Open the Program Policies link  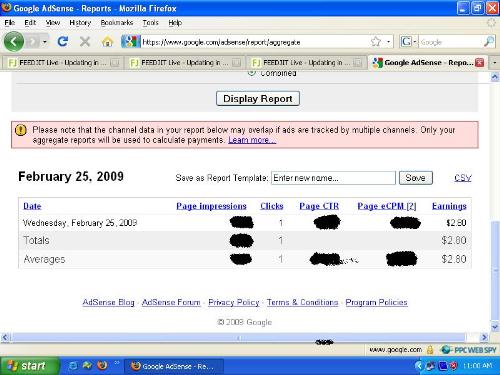376,302
